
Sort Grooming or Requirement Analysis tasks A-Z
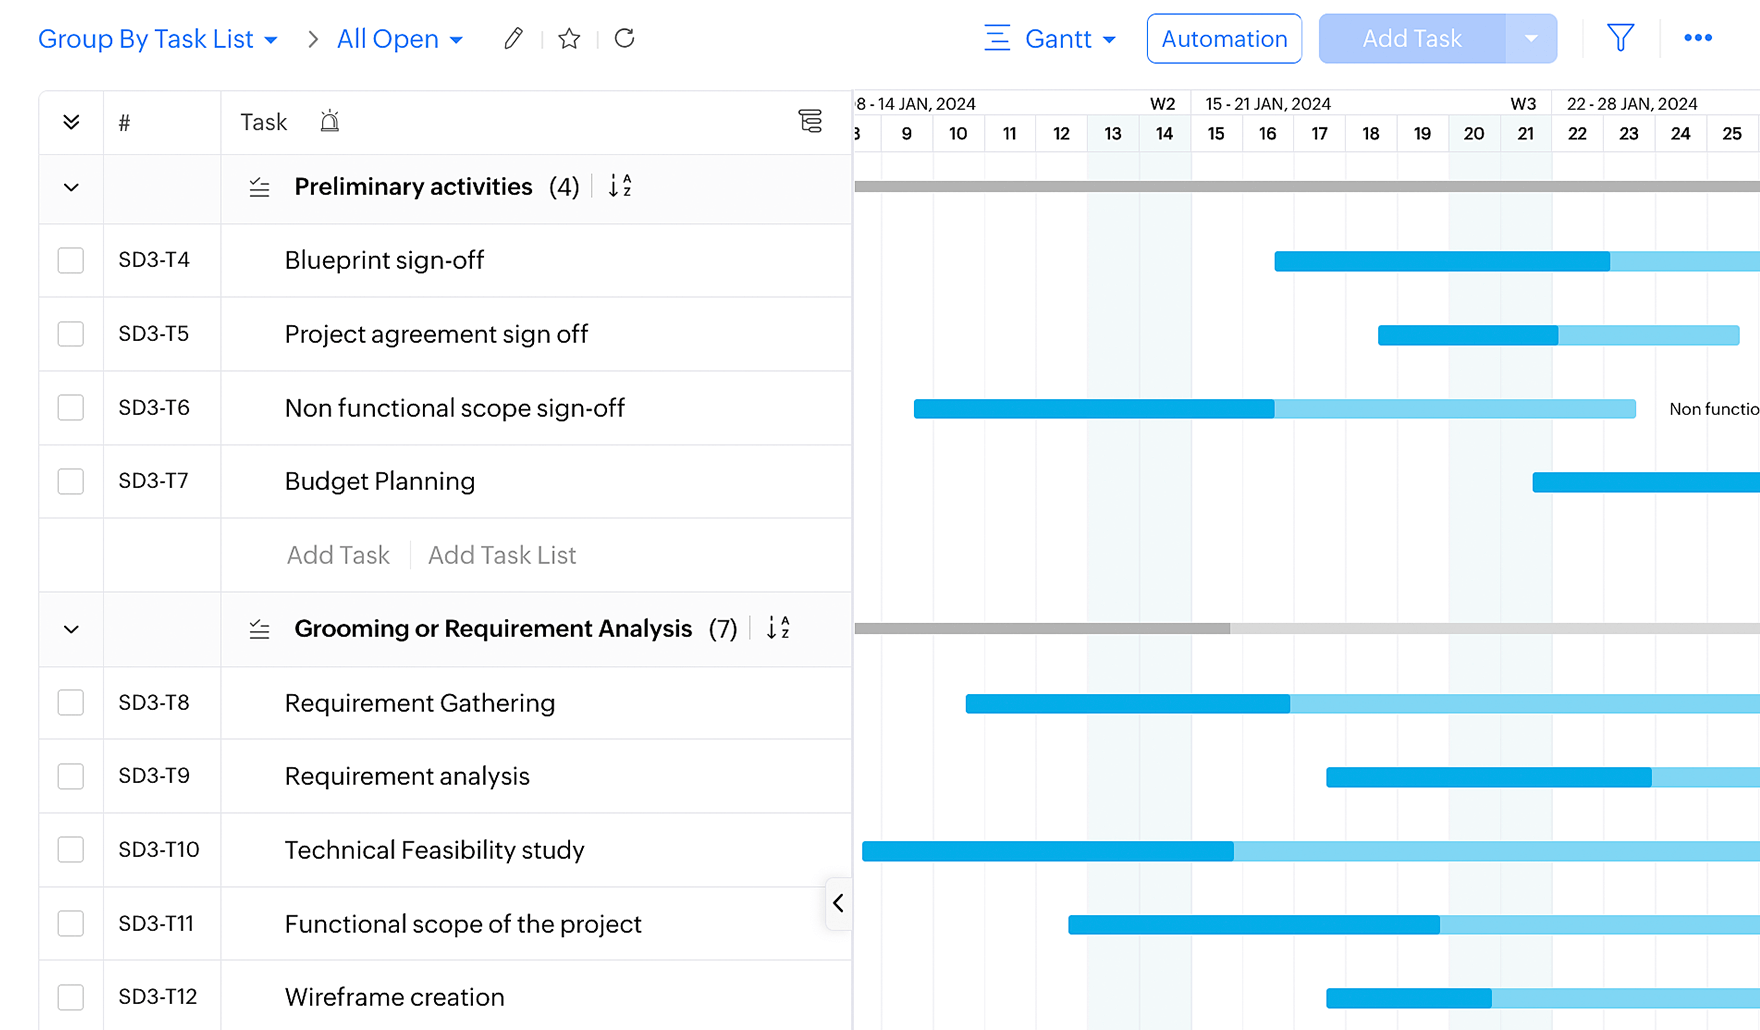pyautogui.click(x=778, y=629)
